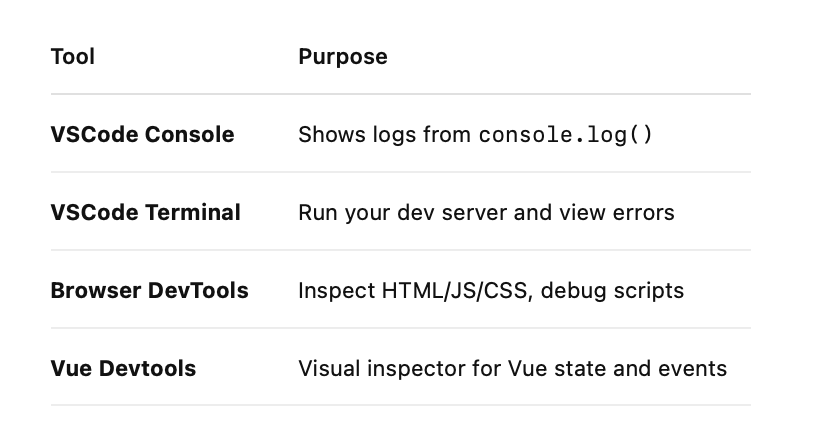Viewport: 815px width, 421px height.
Task: Click the "Inspect HTML/JS/CSS" text
Action: click(407, 291)
